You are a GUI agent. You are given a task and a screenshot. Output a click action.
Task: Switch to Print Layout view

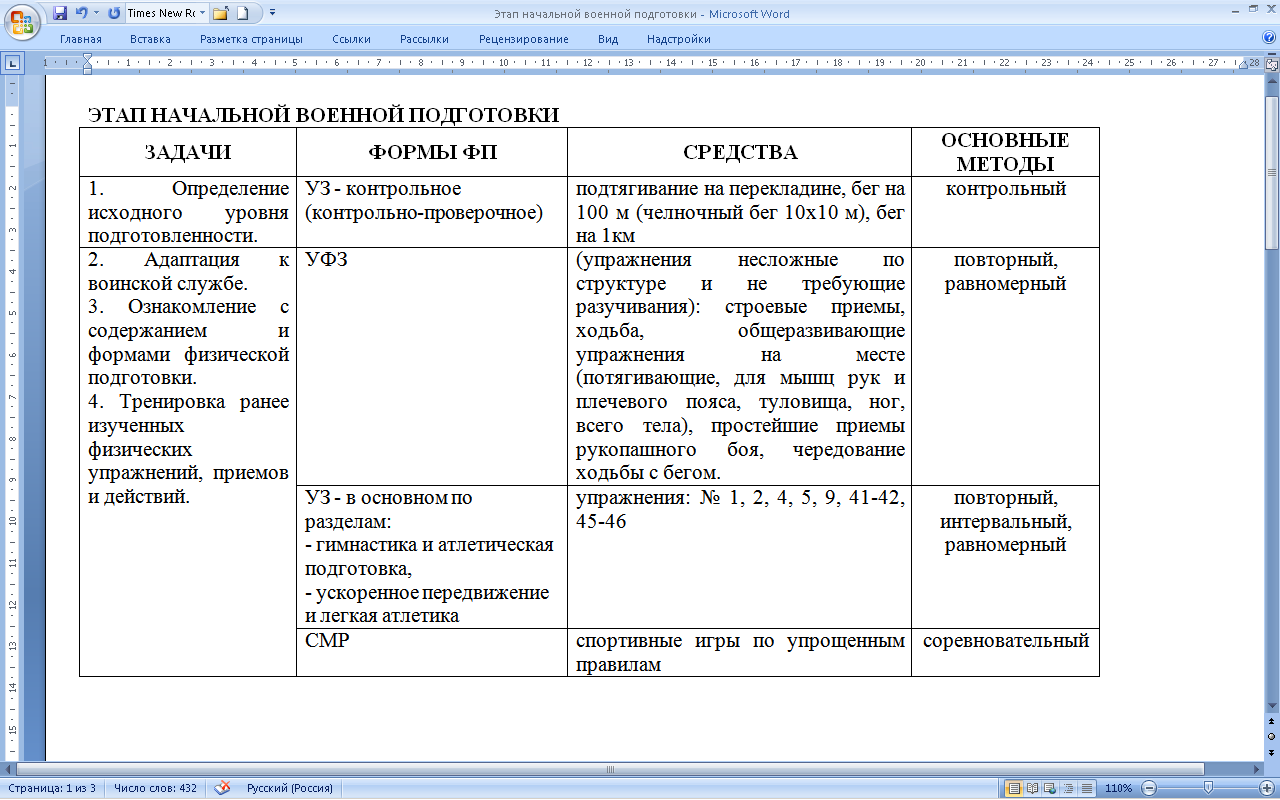point(1014,788)
